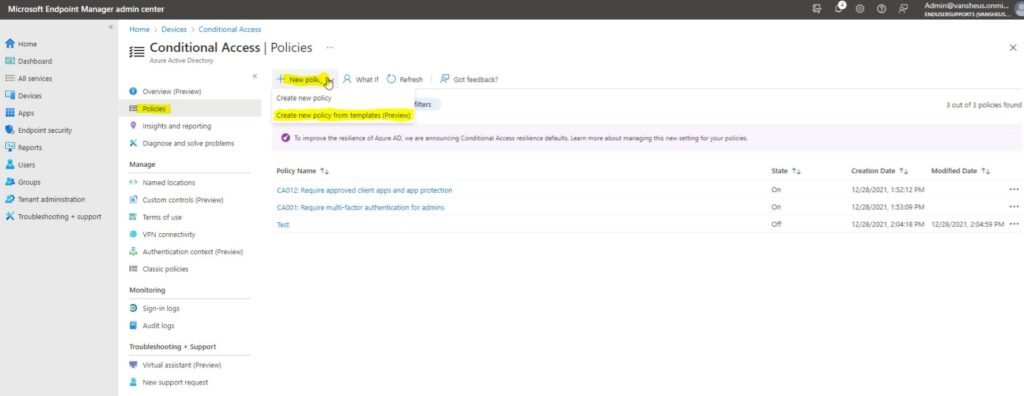This screenshot has height=396, width=1024.
Task: Collapse the Conditional Access blade menu
Action: 255,76
